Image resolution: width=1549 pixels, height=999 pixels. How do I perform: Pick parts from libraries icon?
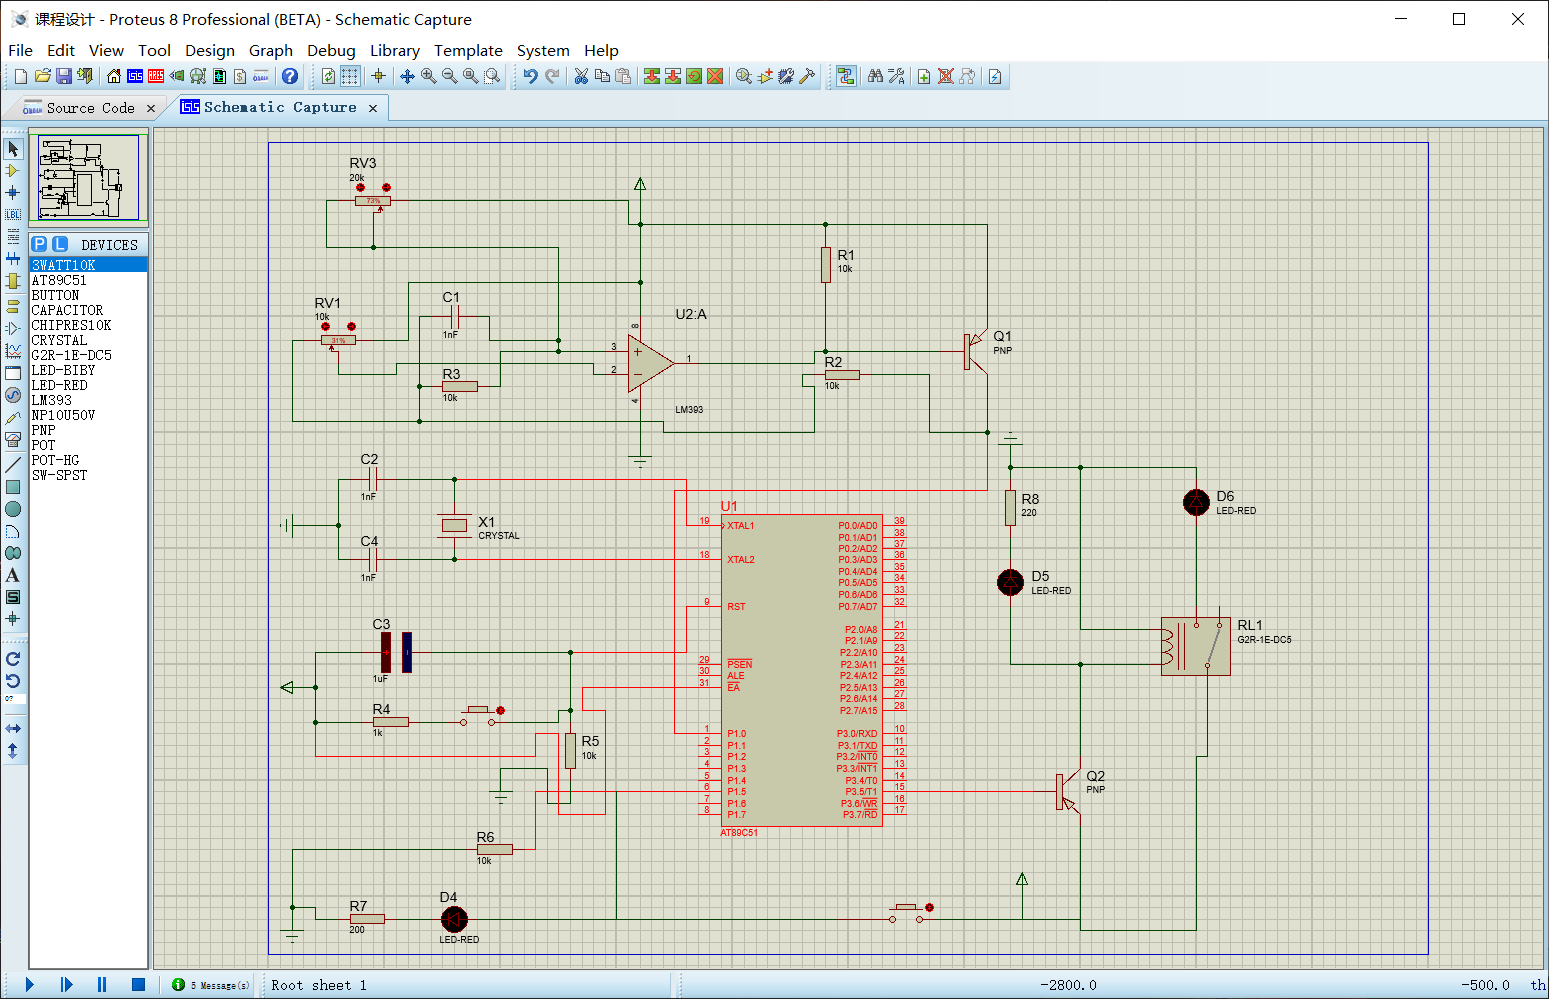point(744,76)
